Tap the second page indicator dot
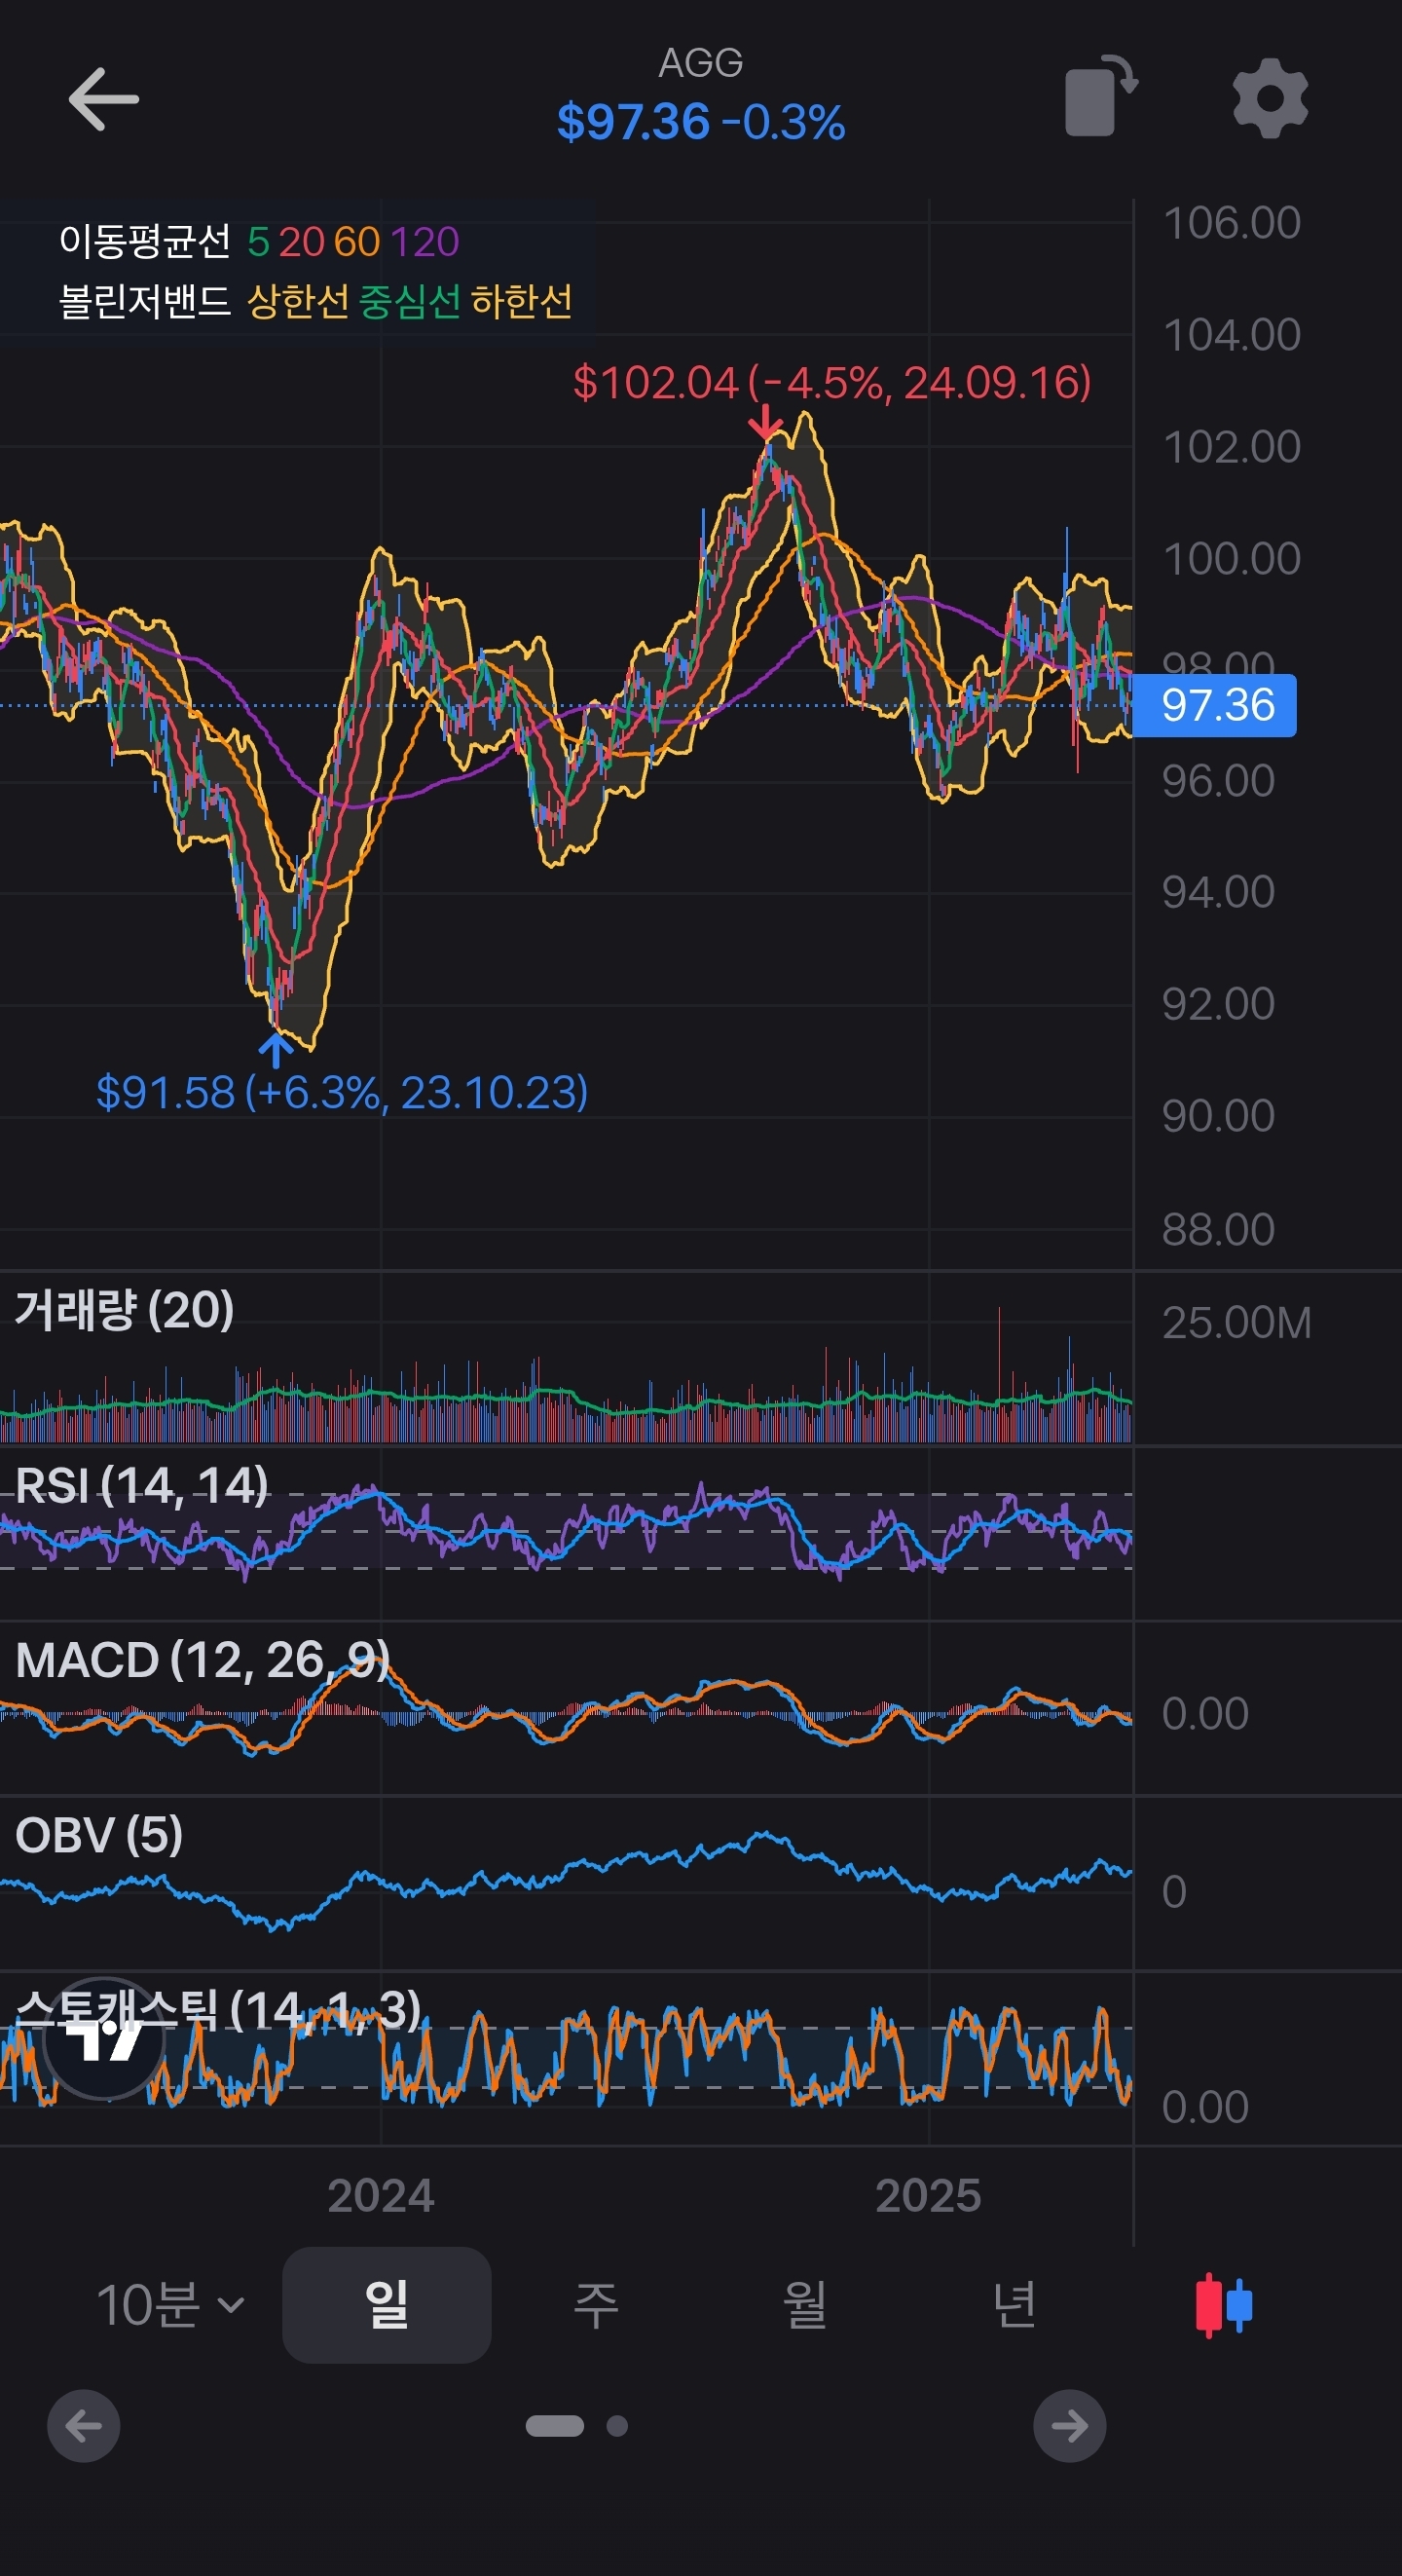This screenshot has height=2576, width=1402. click(x=618, y=2426)
